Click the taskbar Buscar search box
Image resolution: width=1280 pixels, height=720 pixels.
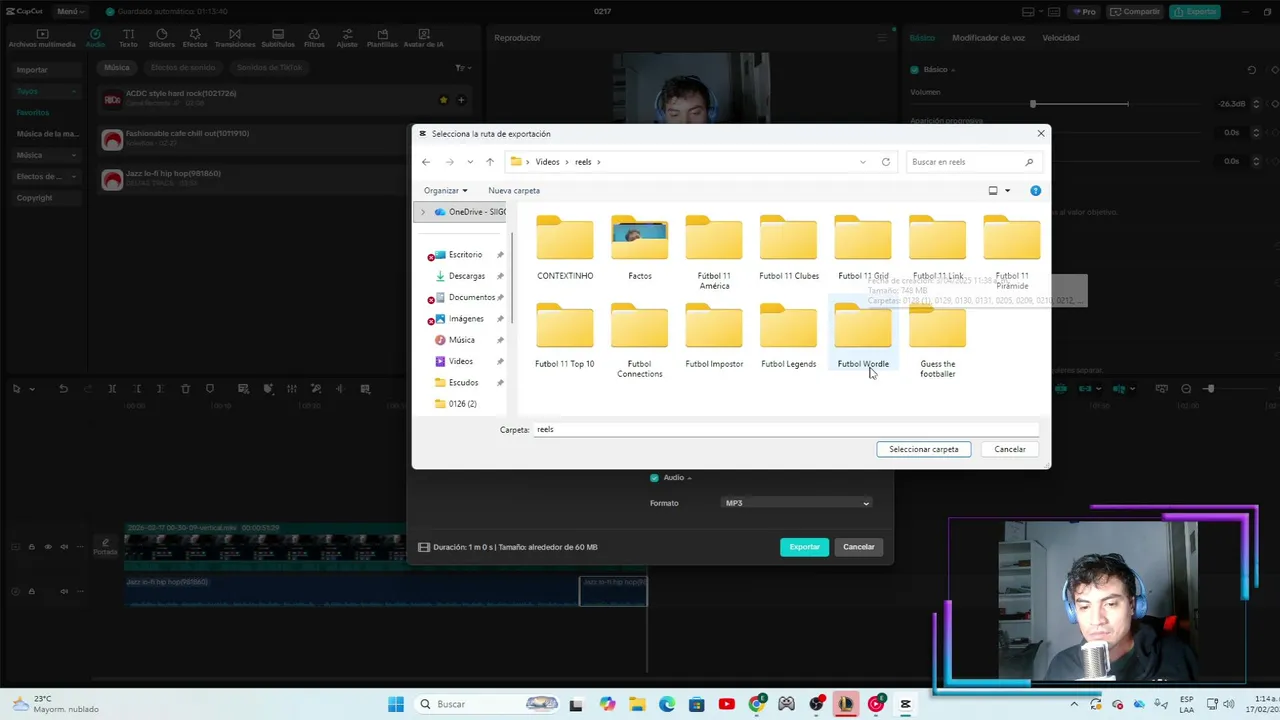point(487,704)
